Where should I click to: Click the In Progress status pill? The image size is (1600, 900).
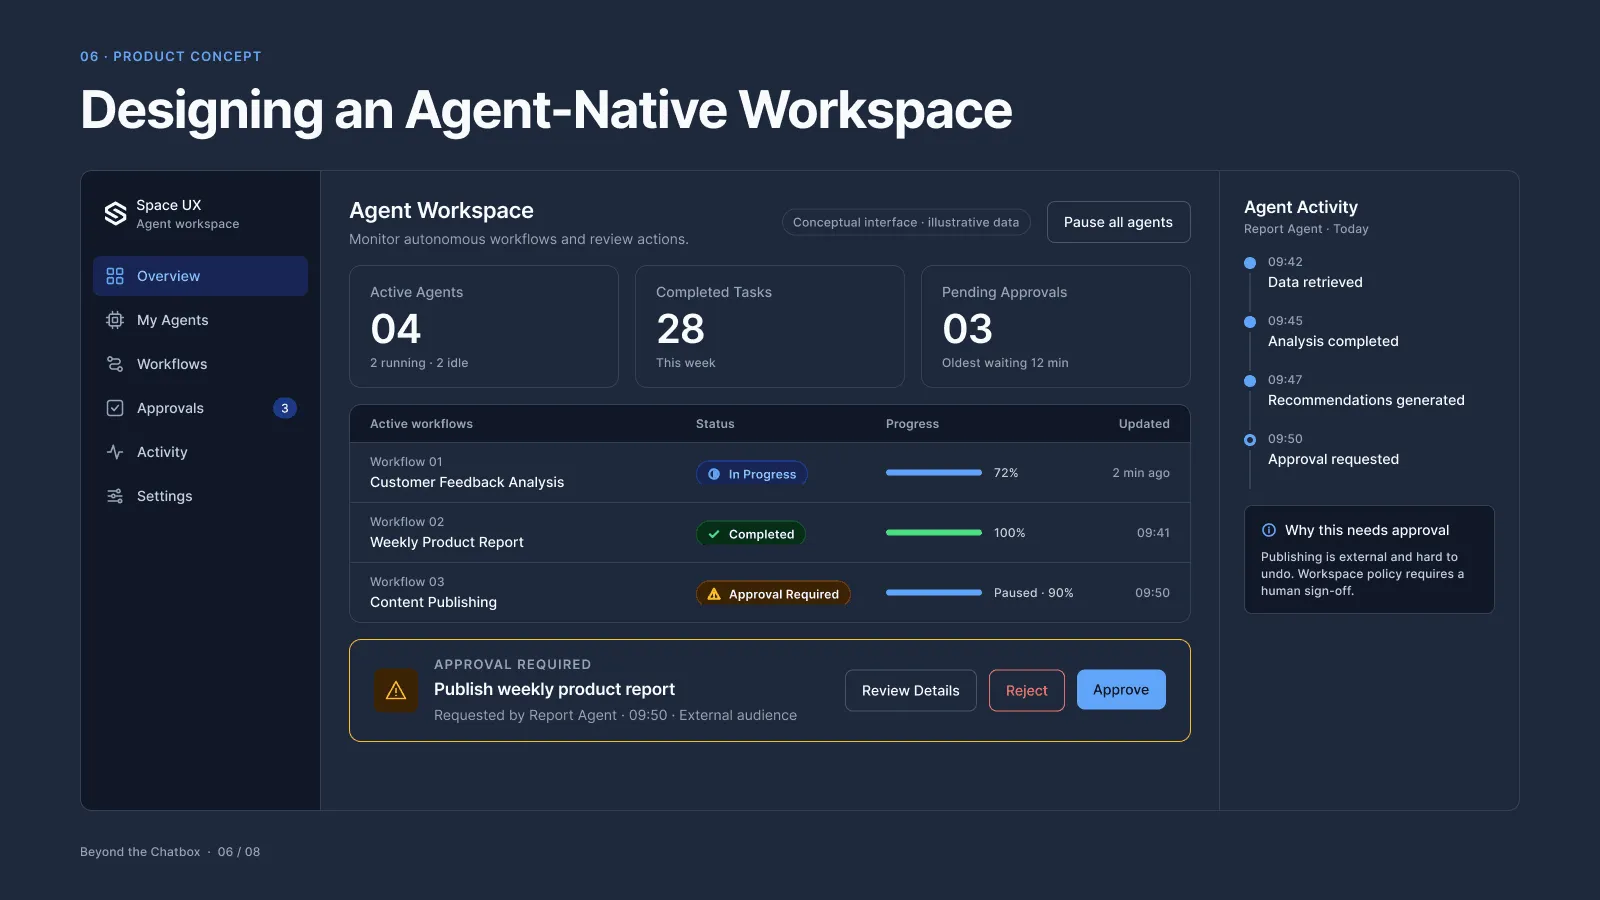(752, 474)
